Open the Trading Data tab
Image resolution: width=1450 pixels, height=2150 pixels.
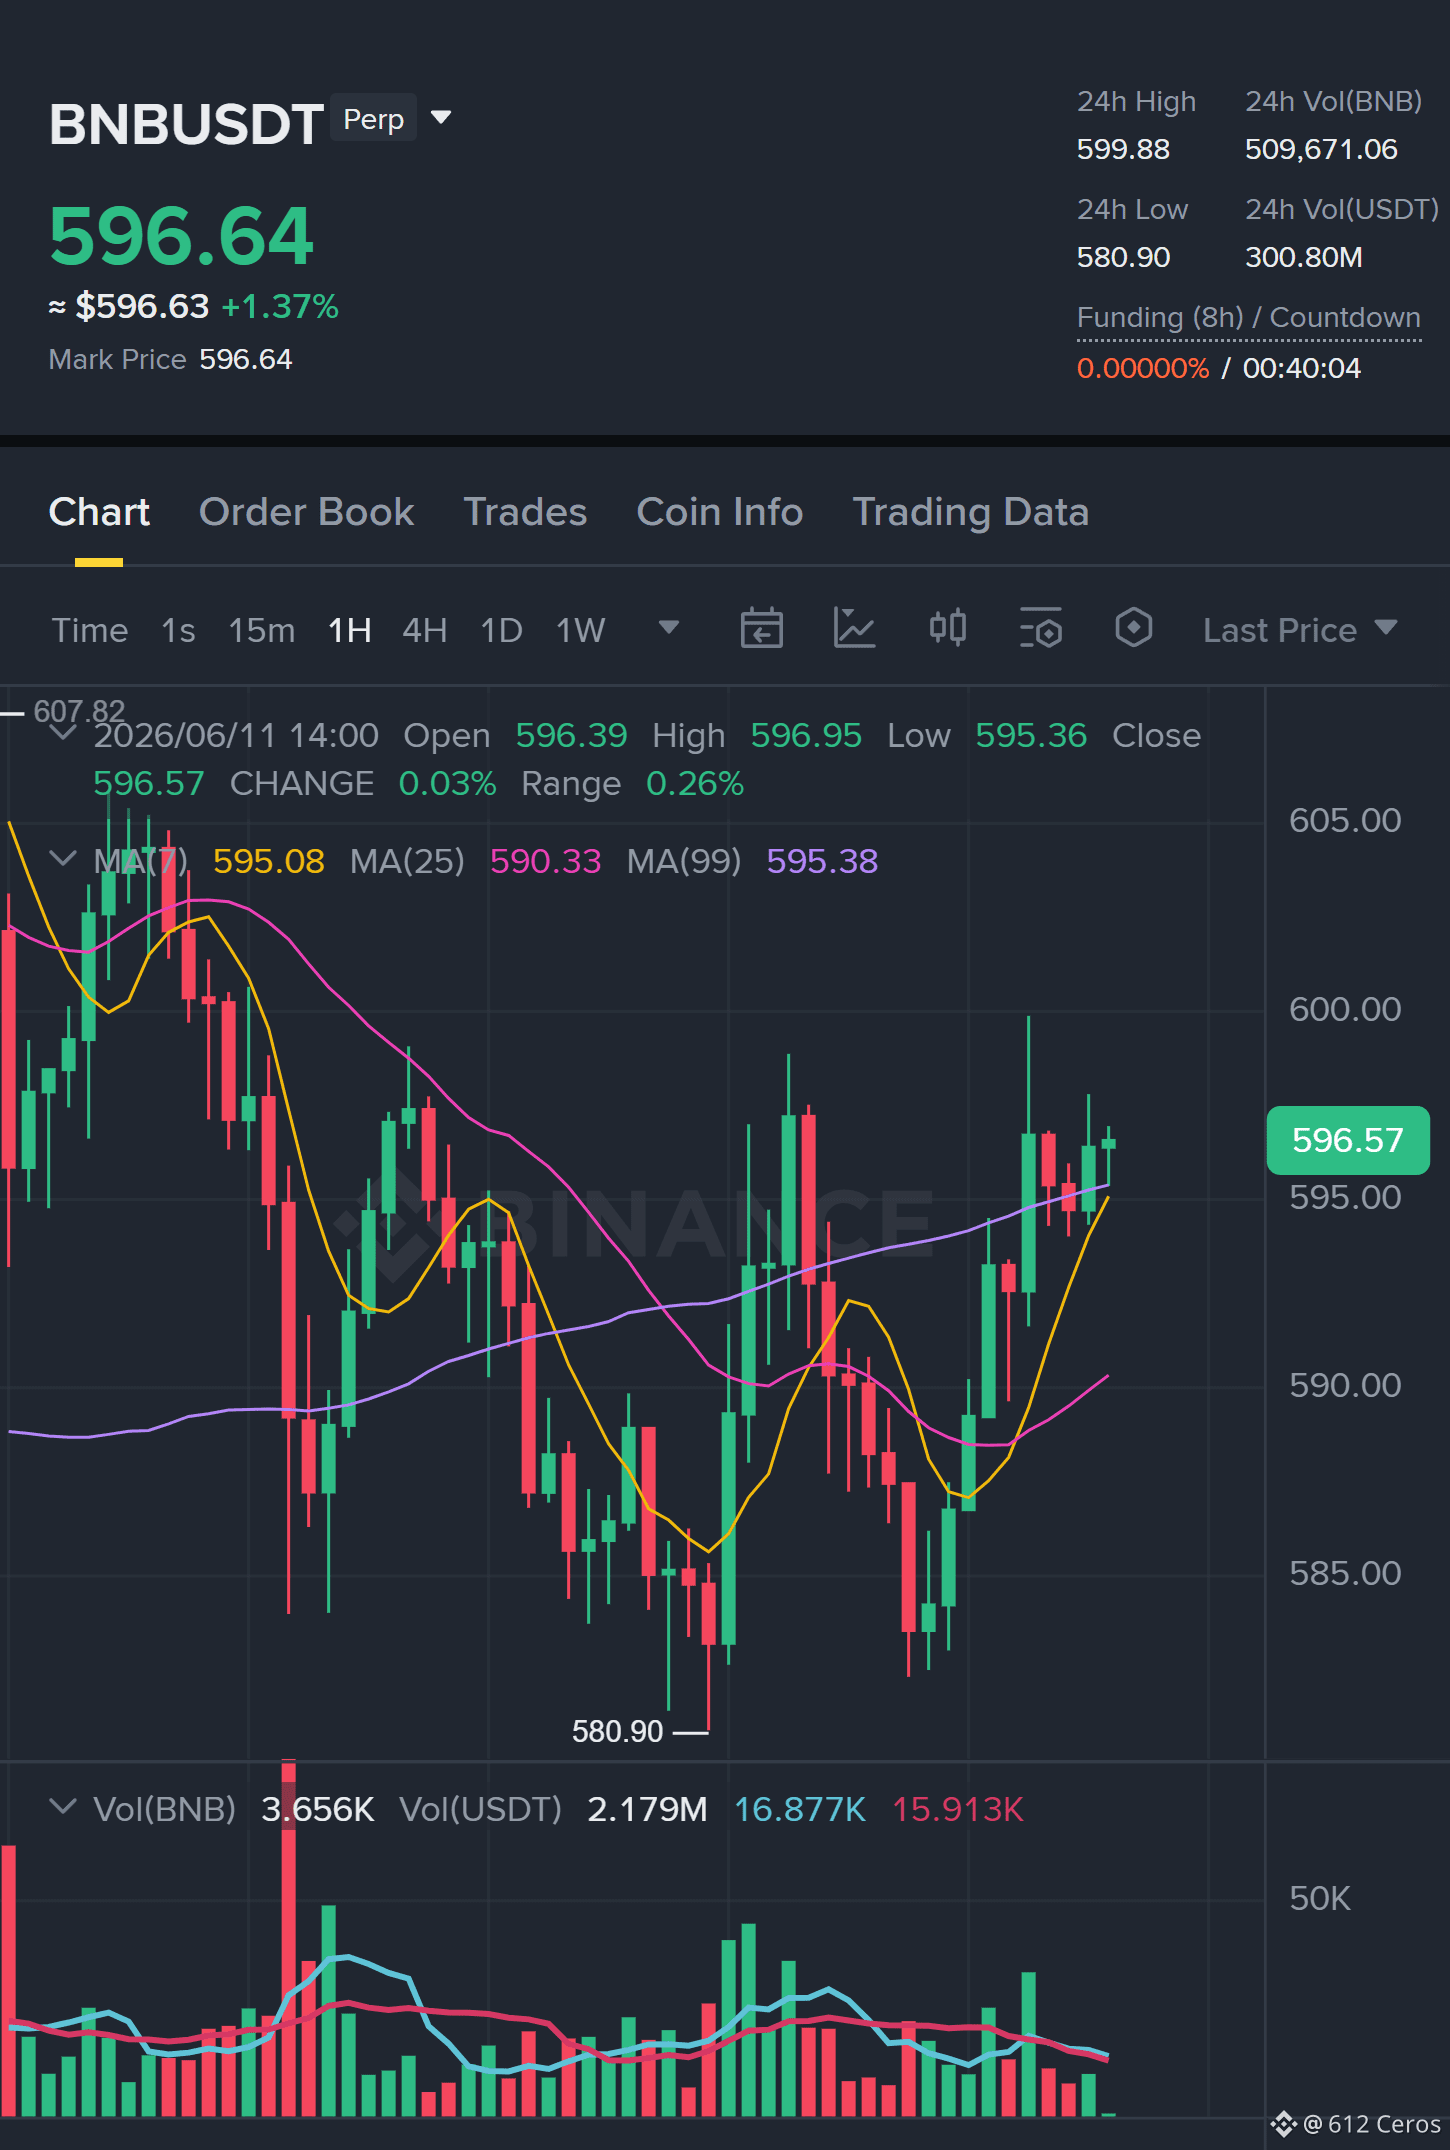(970, 512)
